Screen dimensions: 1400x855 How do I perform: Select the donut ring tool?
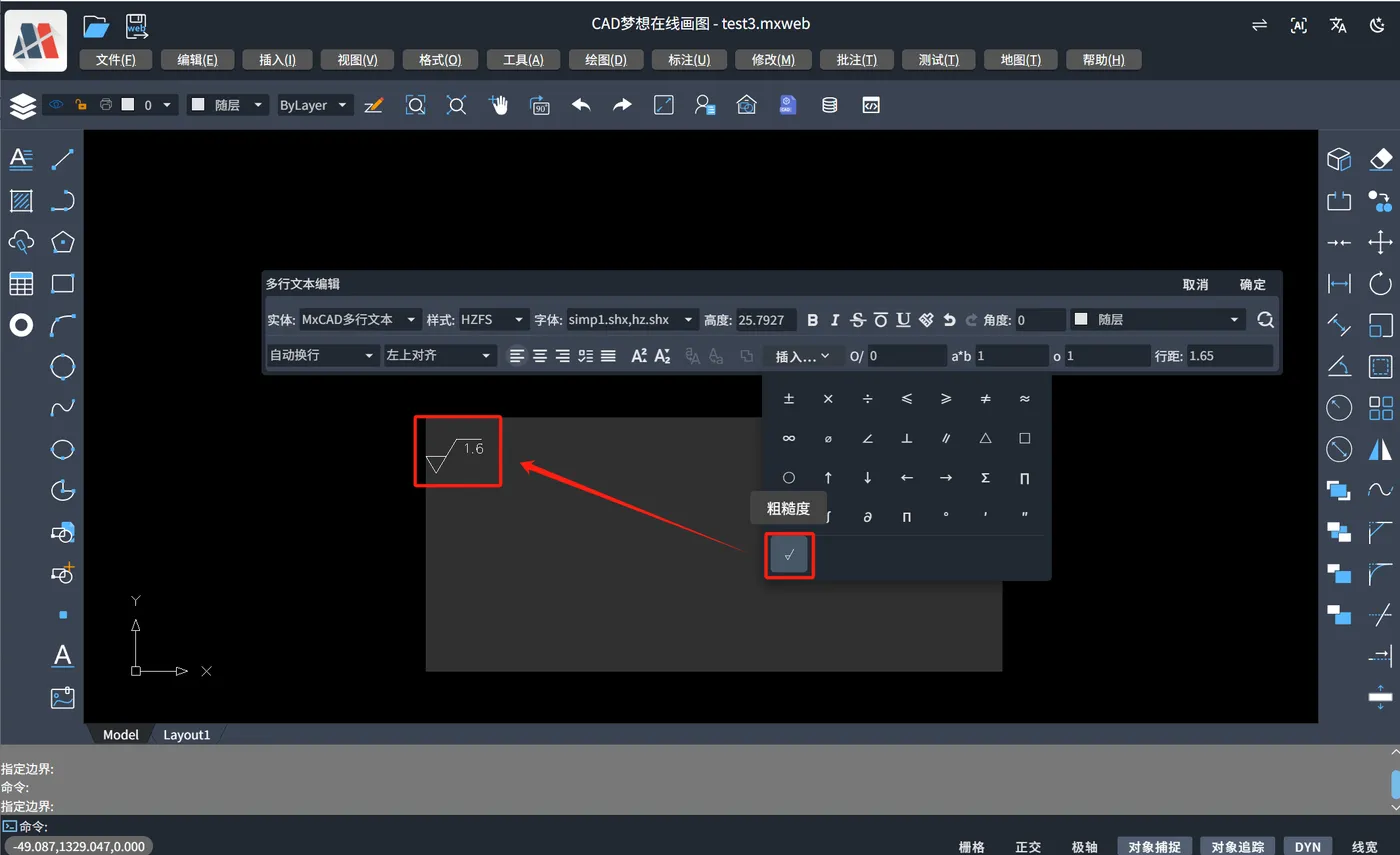click(21, 325)
